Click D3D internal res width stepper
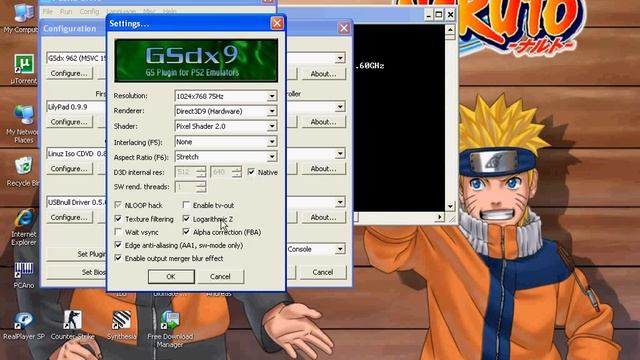The image size is (640, 360). click(201, 172)
